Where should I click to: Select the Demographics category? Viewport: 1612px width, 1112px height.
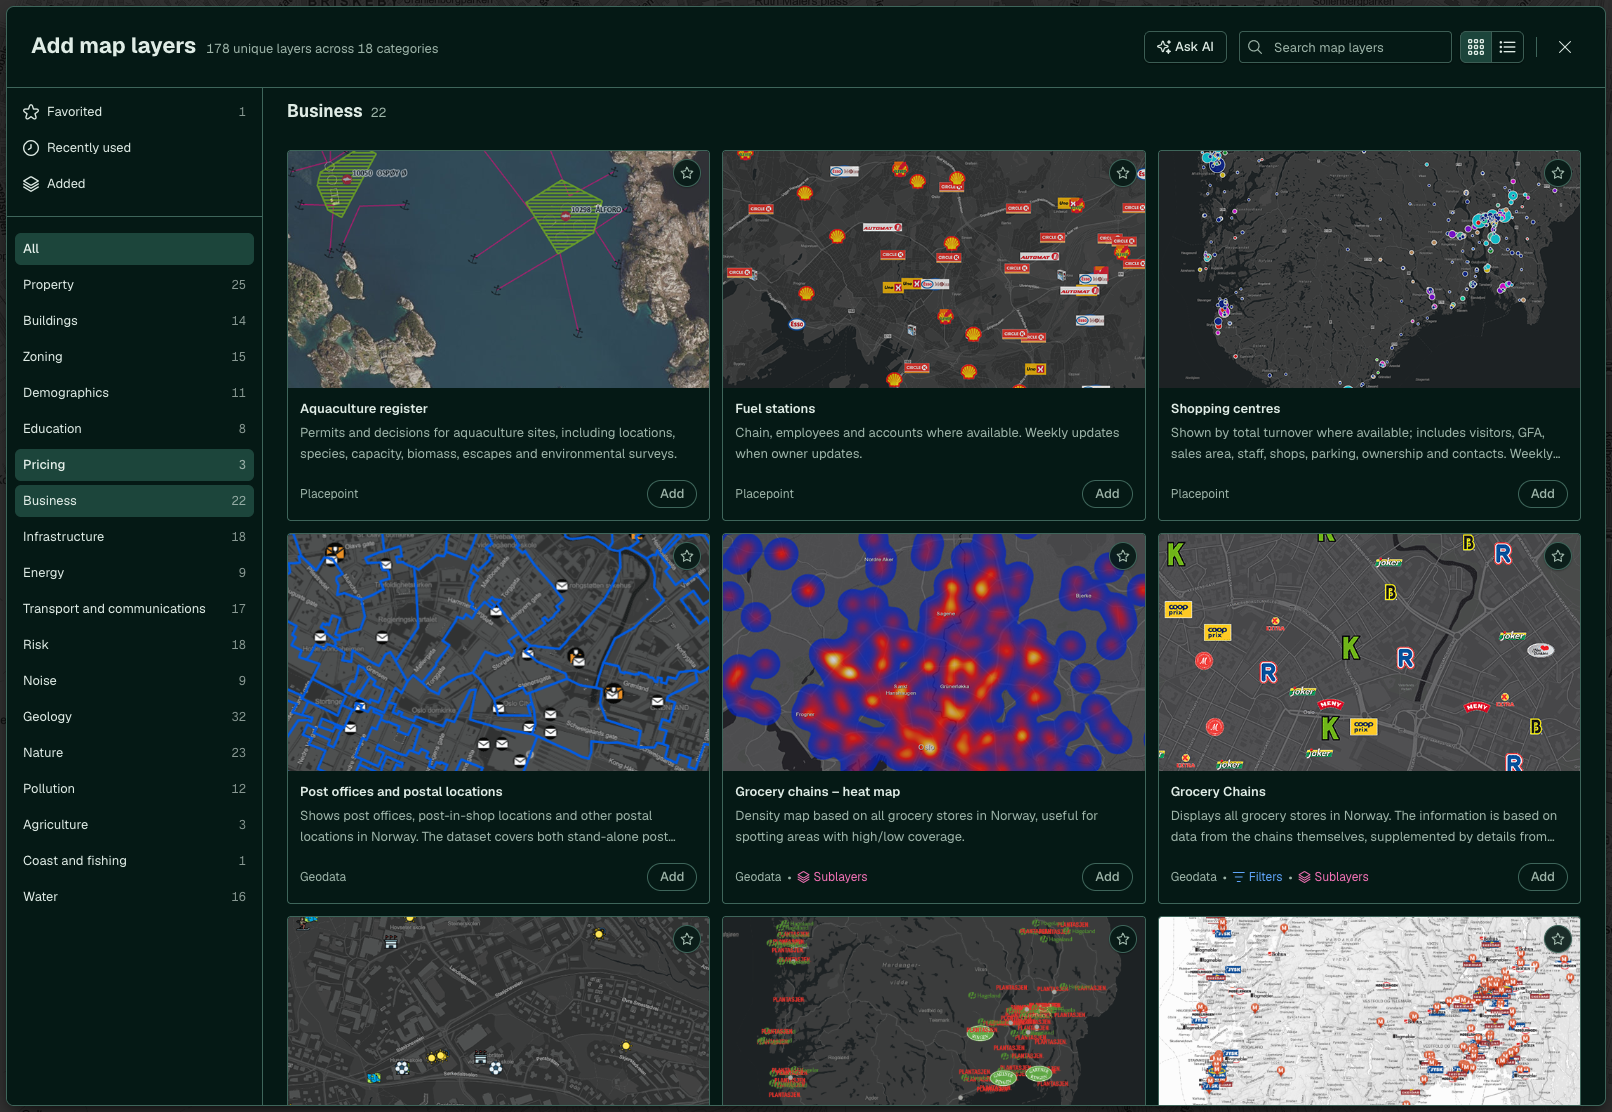coord(134,393)
